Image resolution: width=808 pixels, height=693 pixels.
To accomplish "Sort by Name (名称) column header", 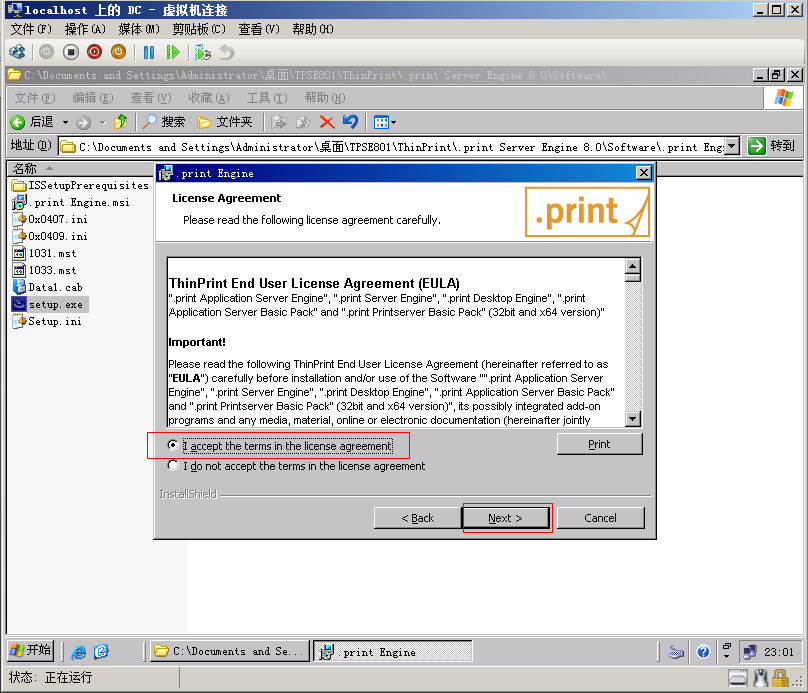I will 80,168.
